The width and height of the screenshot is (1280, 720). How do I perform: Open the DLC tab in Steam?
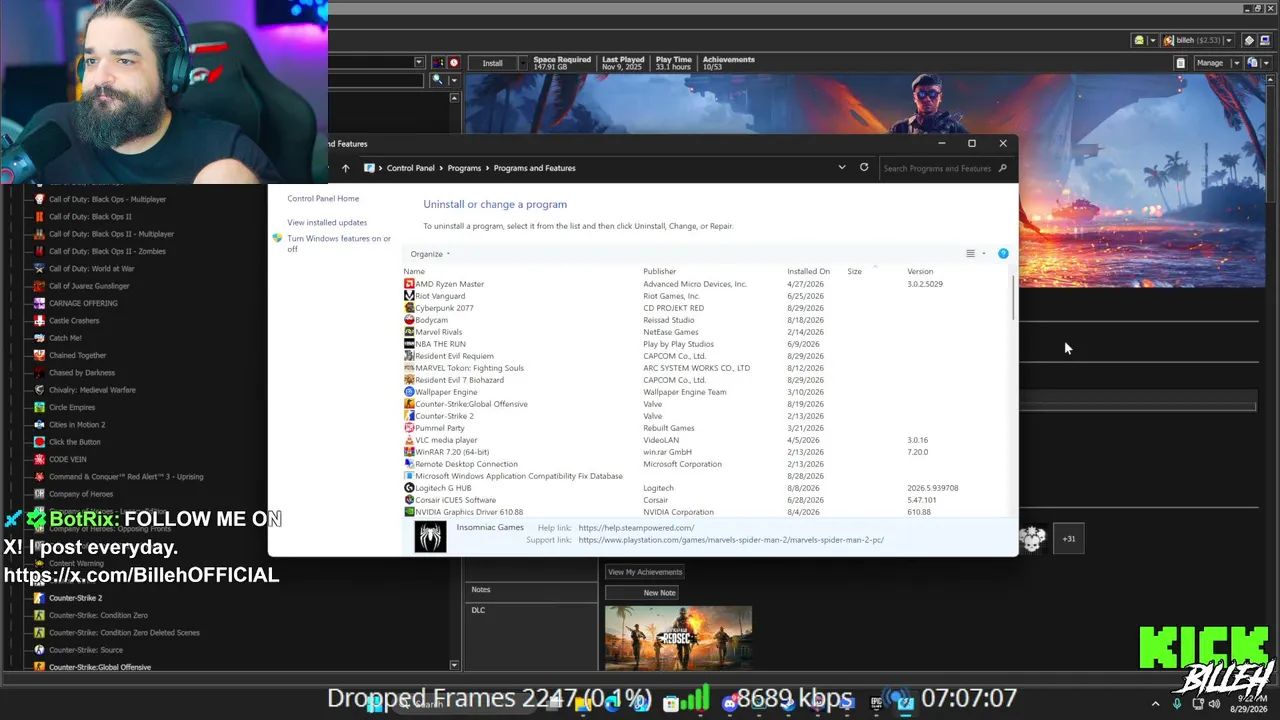[478, 610]
